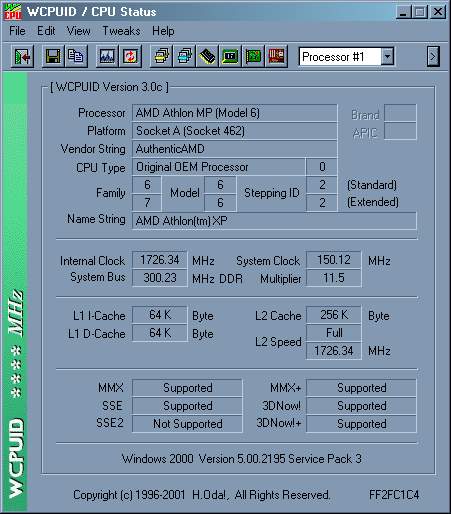Screen dimensions: 451x514
Task: Click the yellow stacked windows icon
Action: tap(161, 57)
